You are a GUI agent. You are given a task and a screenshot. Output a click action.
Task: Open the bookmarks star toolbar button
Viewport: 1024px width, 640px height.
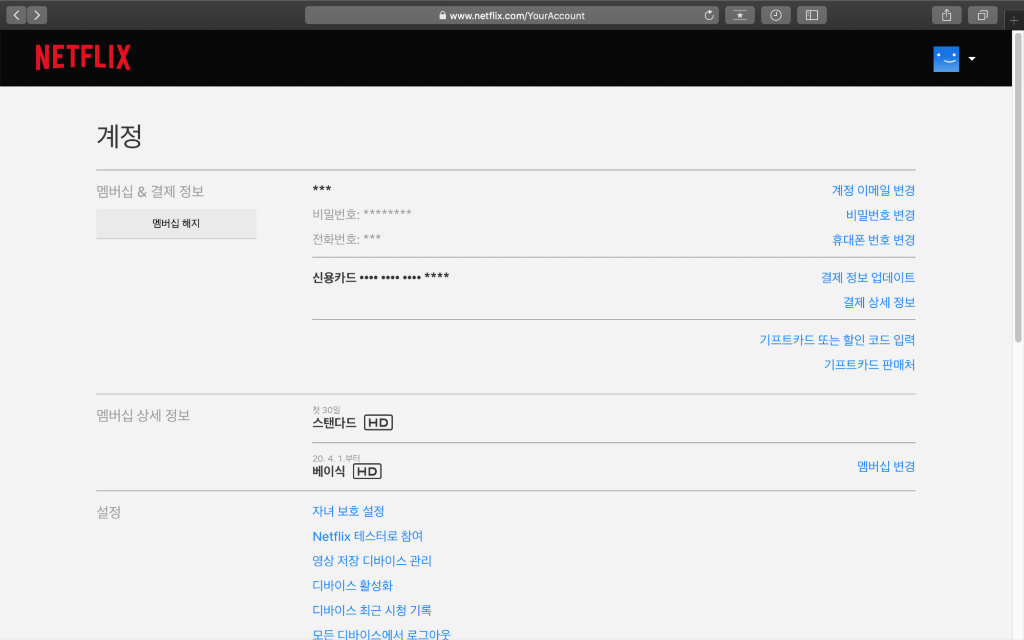(740, 15)
